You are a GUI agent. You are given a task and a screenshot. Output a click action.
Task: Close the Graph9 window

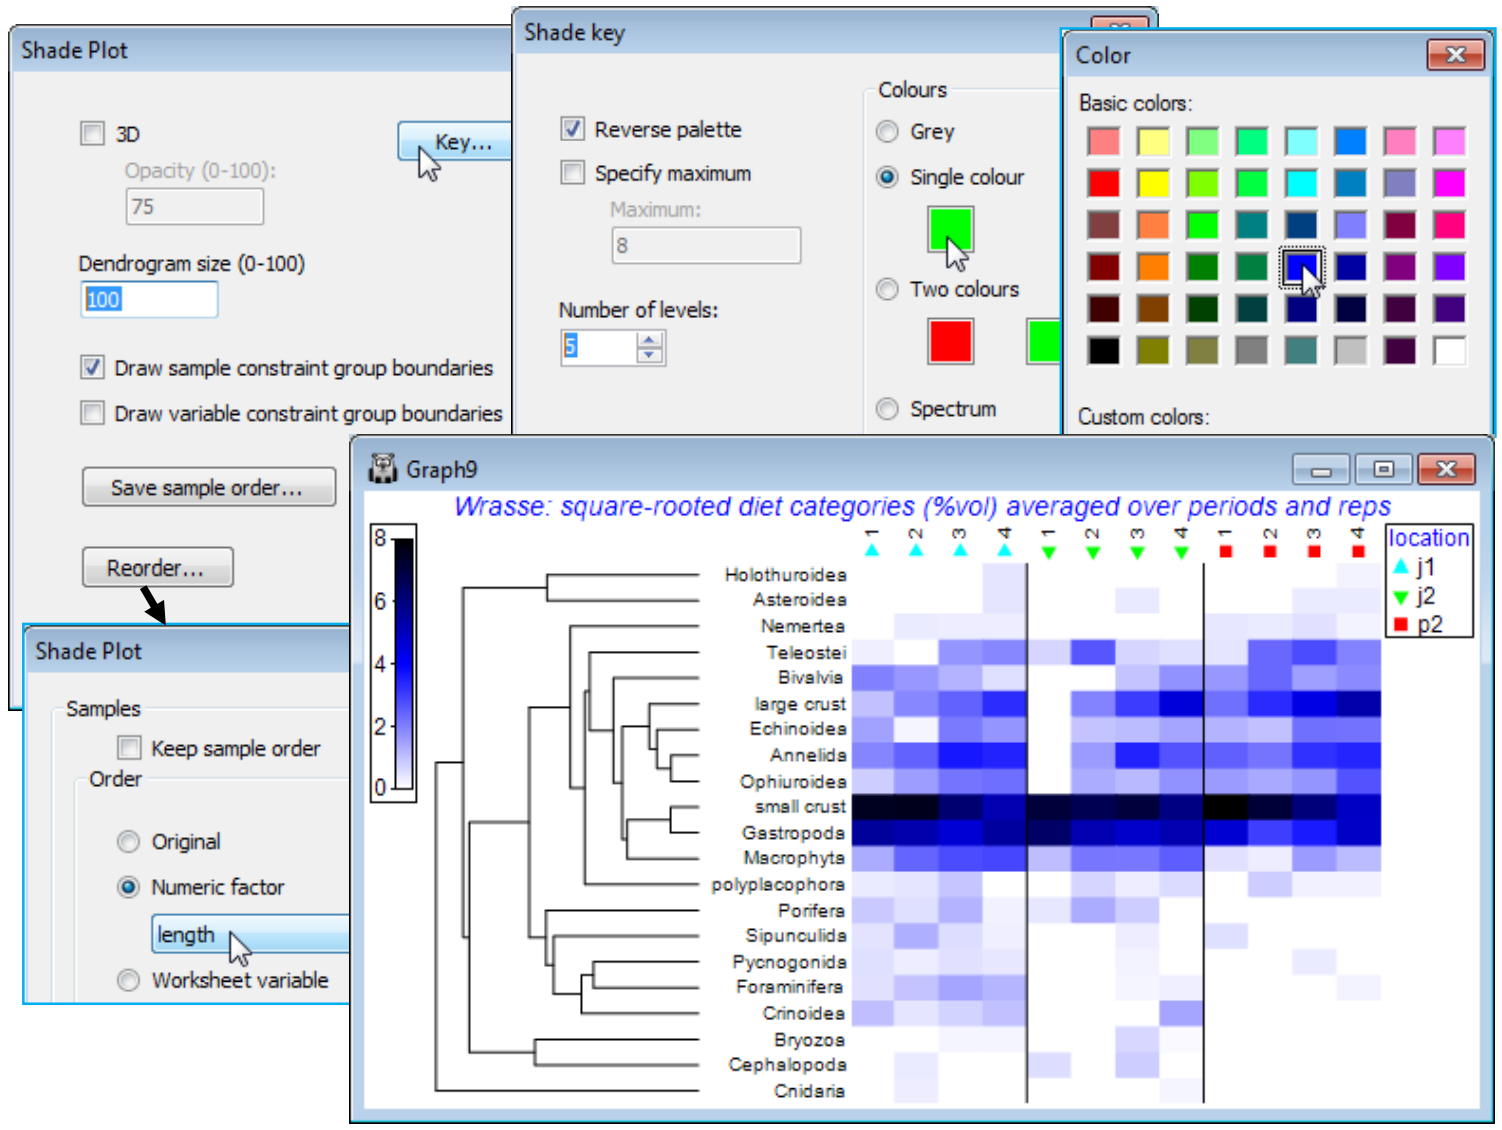tap(1446, 468)
